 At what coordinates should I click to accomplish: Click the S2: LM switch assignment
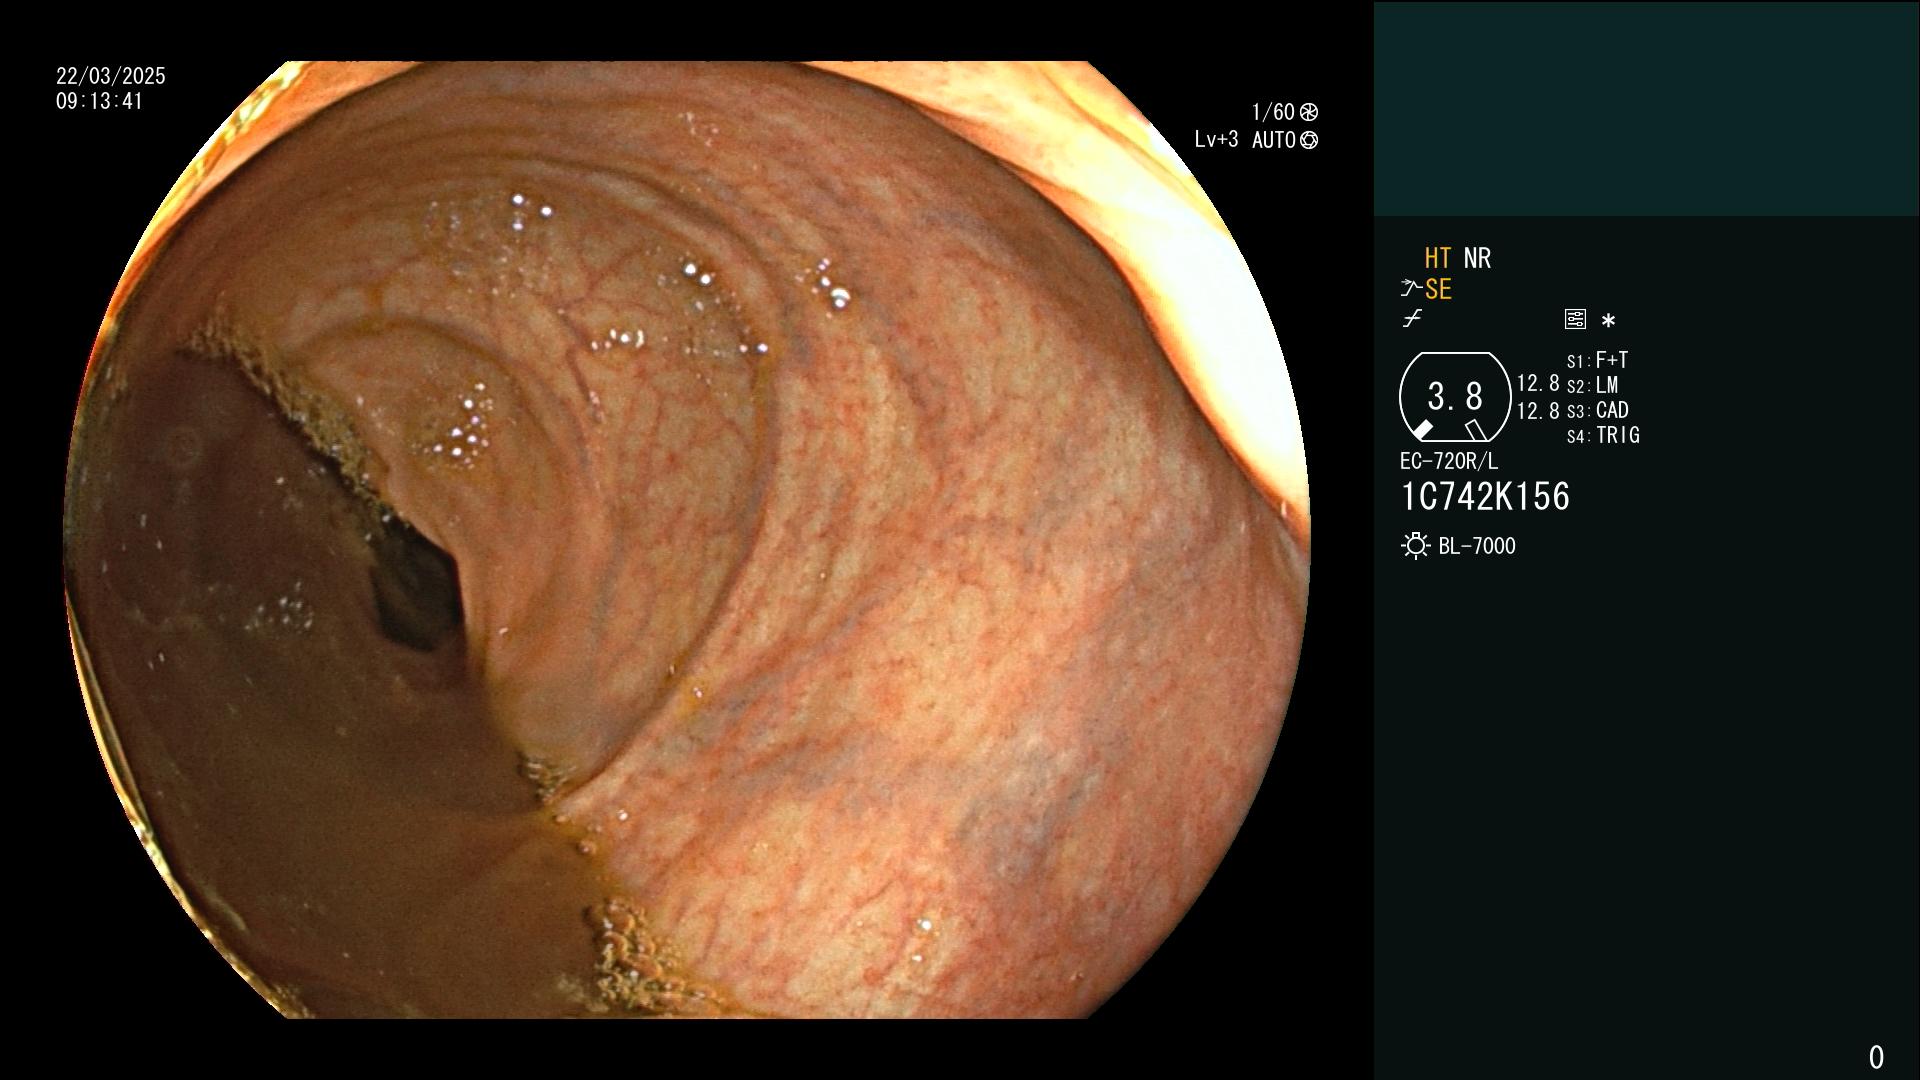coord(1592,385)
